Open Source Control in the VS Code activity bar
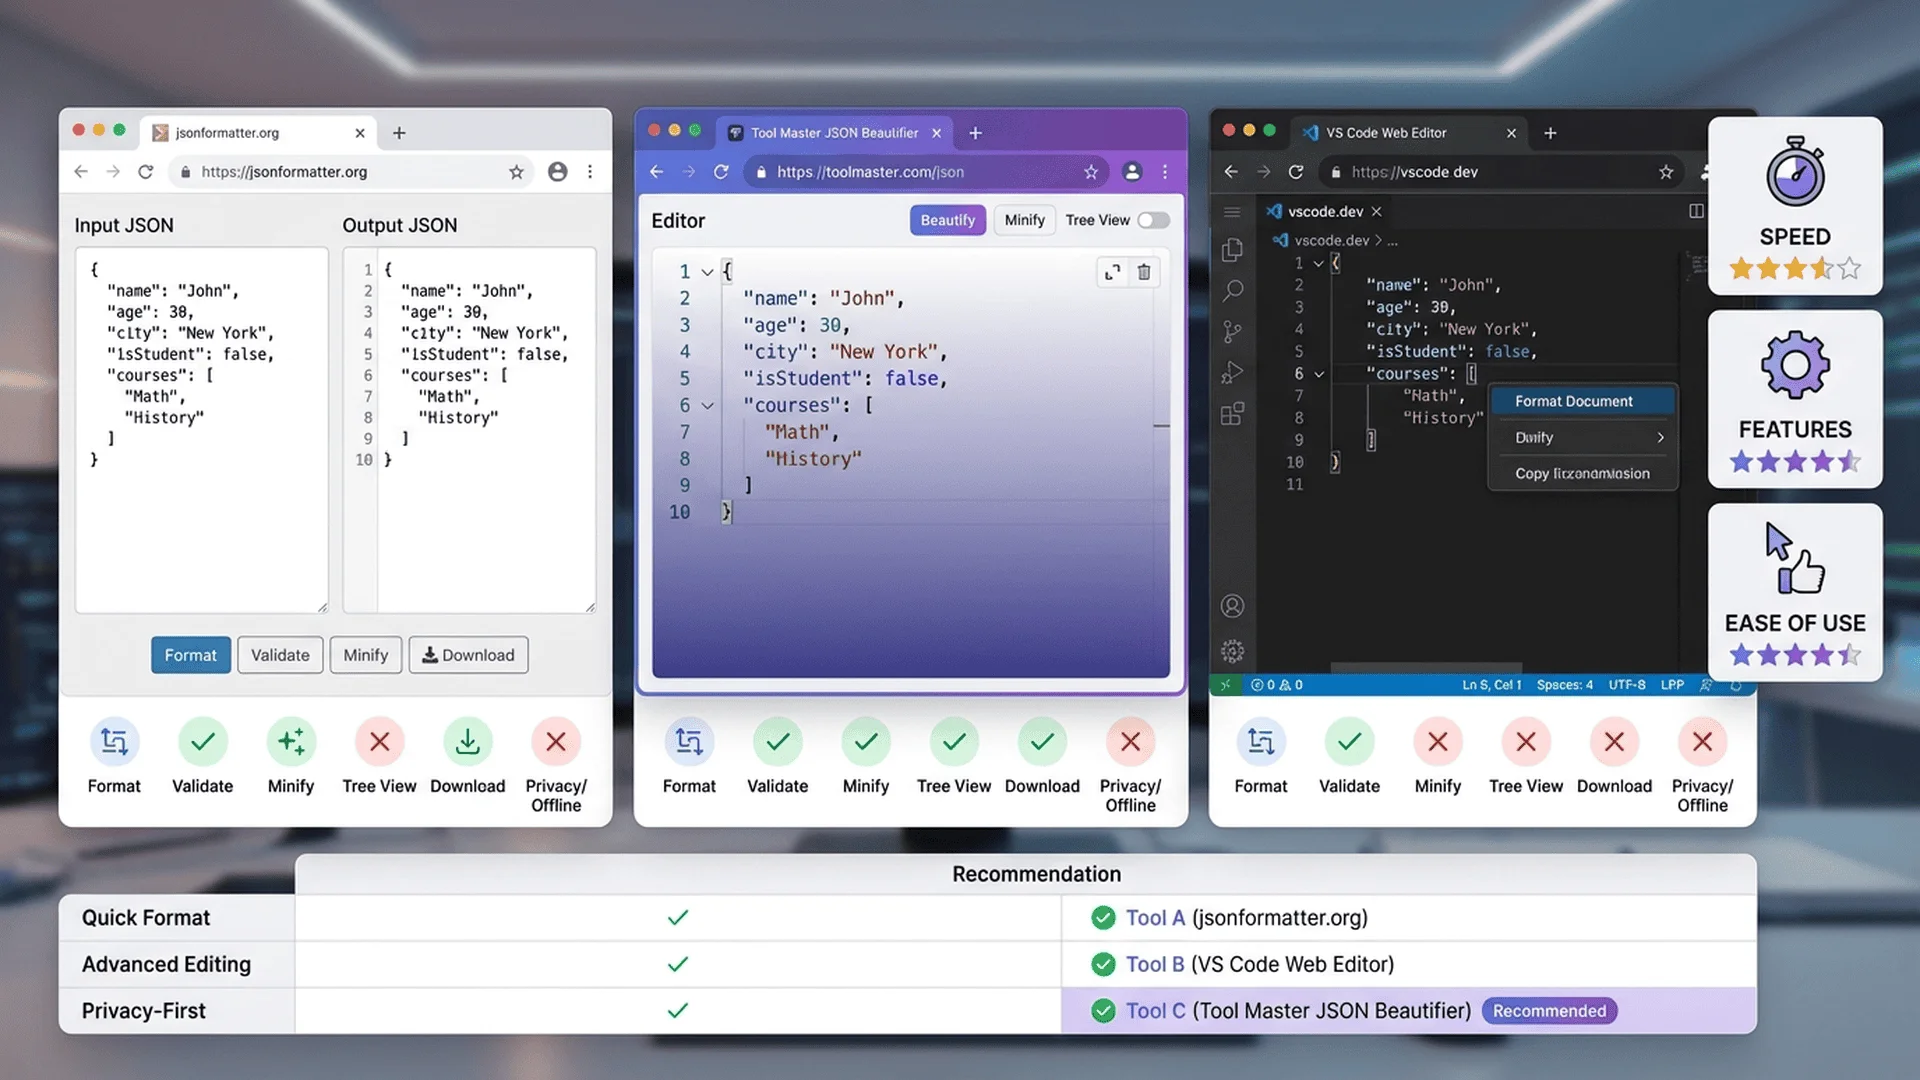This screenshot has width=1920, height=1080. (x=1233, y=332)
